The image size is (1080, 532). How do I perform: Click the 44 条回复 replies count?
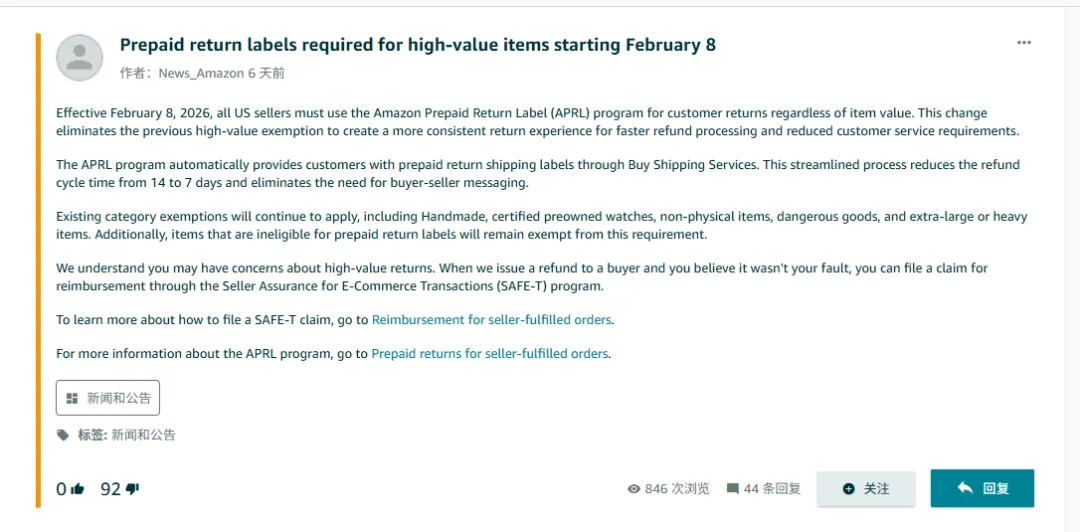tap(772, 489)
